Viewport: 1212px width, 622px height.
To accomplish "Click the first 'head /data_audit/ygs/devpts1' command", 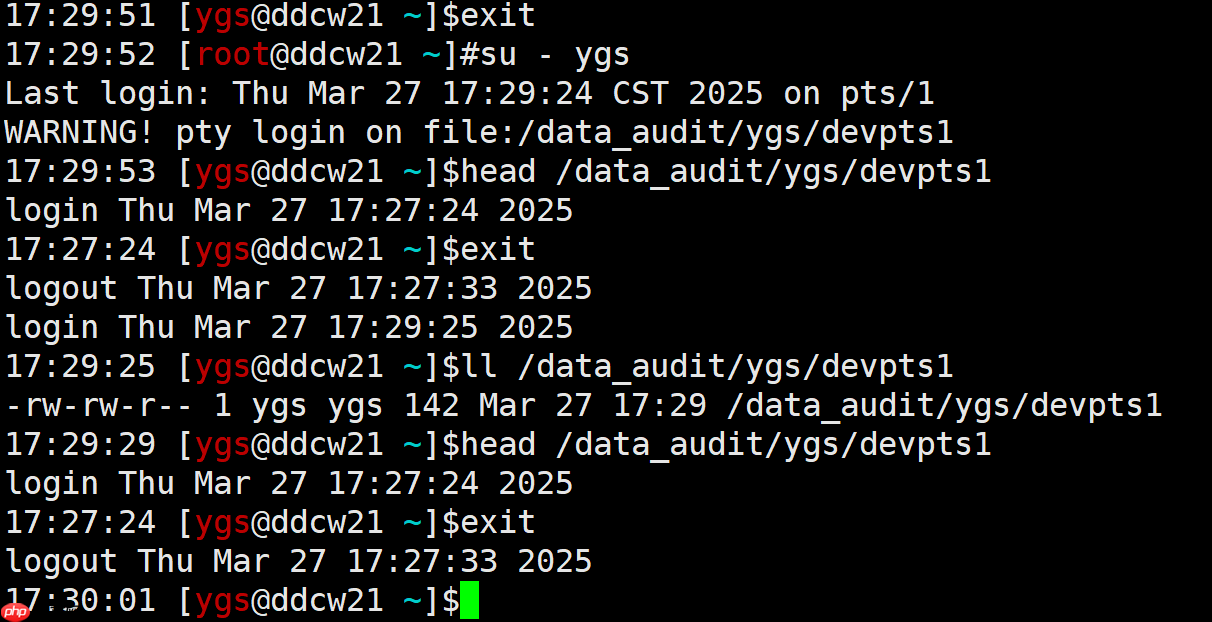I will click(x=726, y=171).
